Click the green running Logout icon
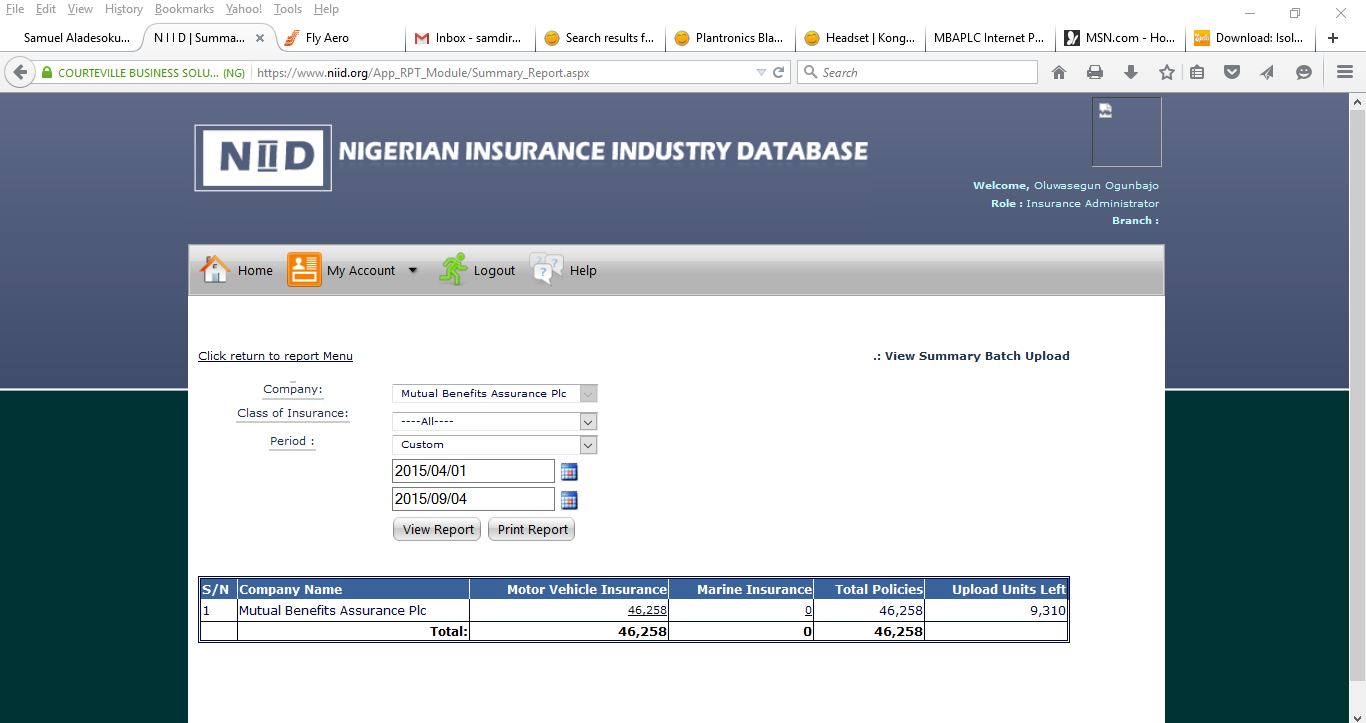This screenshot has height=723, width=1366. tap(453, 270)
